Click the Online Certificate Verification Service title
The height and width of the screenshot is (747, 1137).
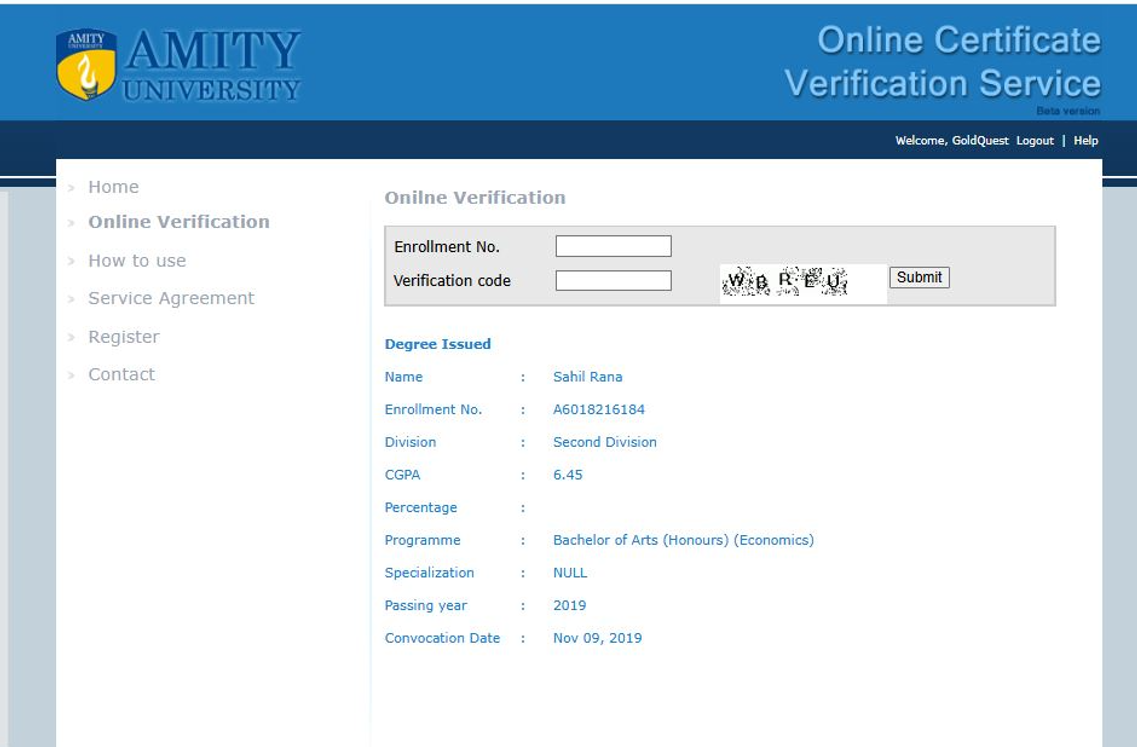click(x=943, y=62)
